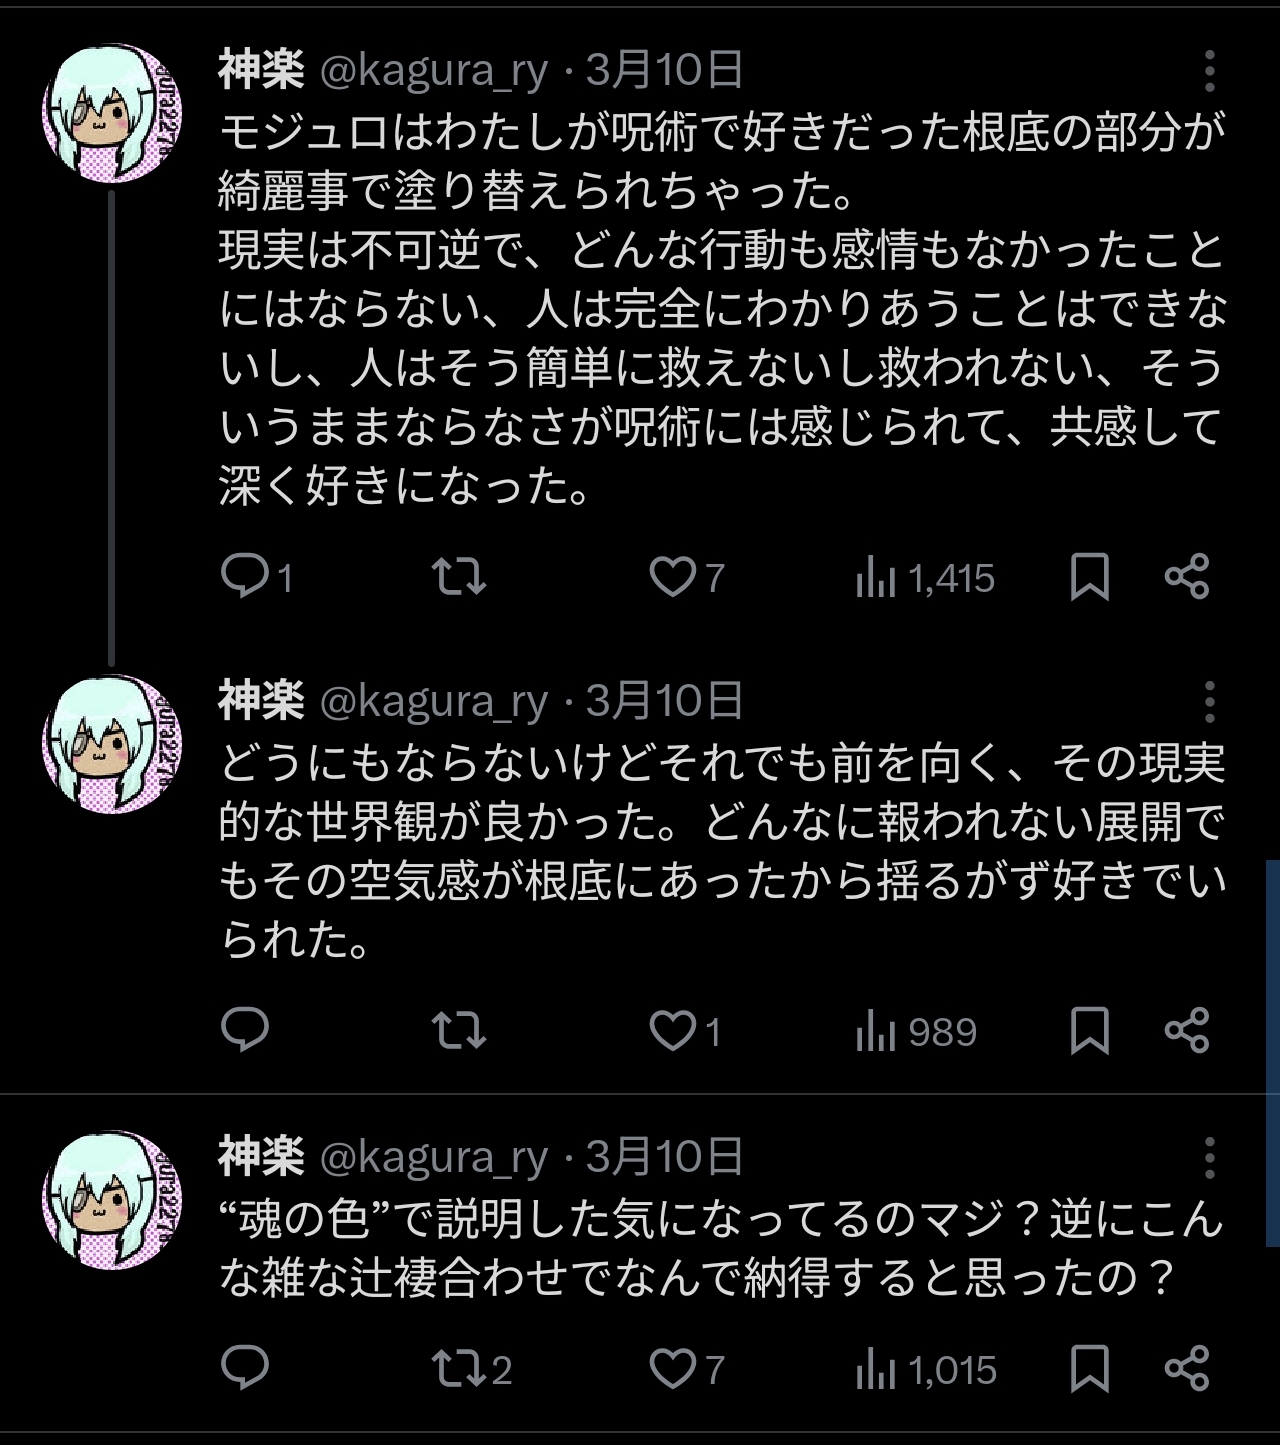Like the first tweet with 7 likes

point(672,577)
